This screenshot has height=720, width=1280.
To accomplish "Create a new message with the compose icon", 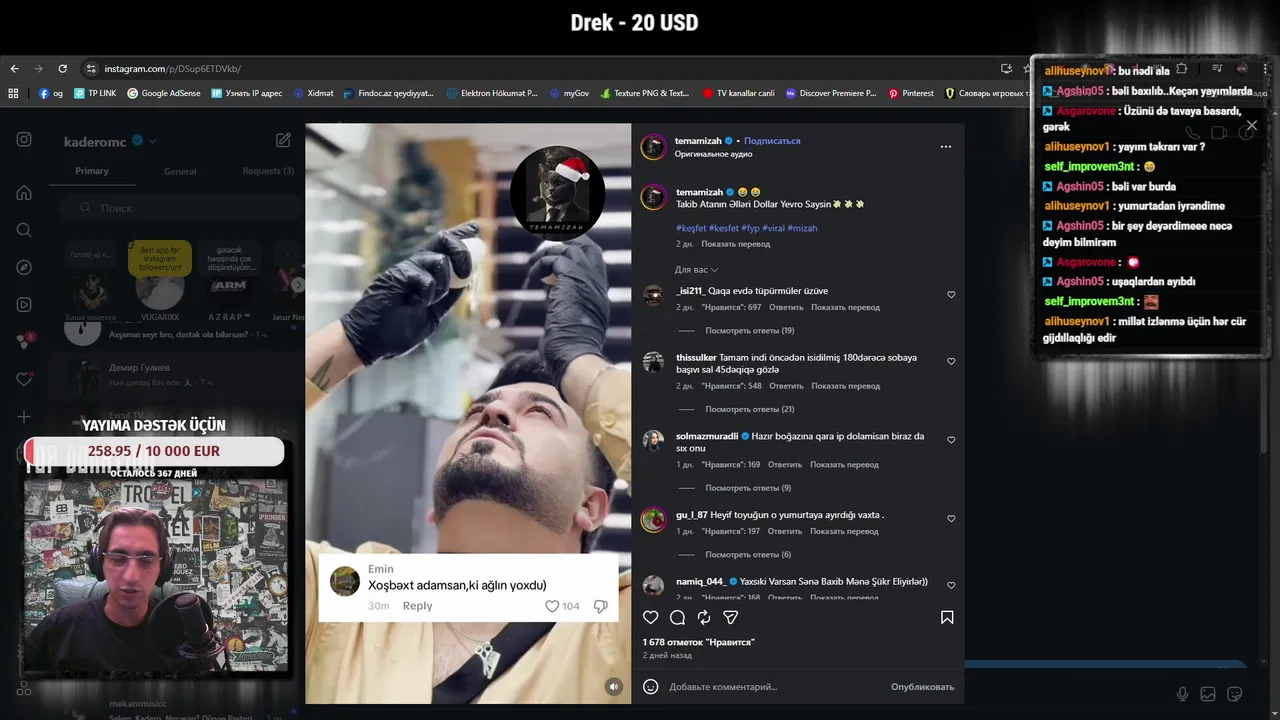I will (x=283, y=141).
